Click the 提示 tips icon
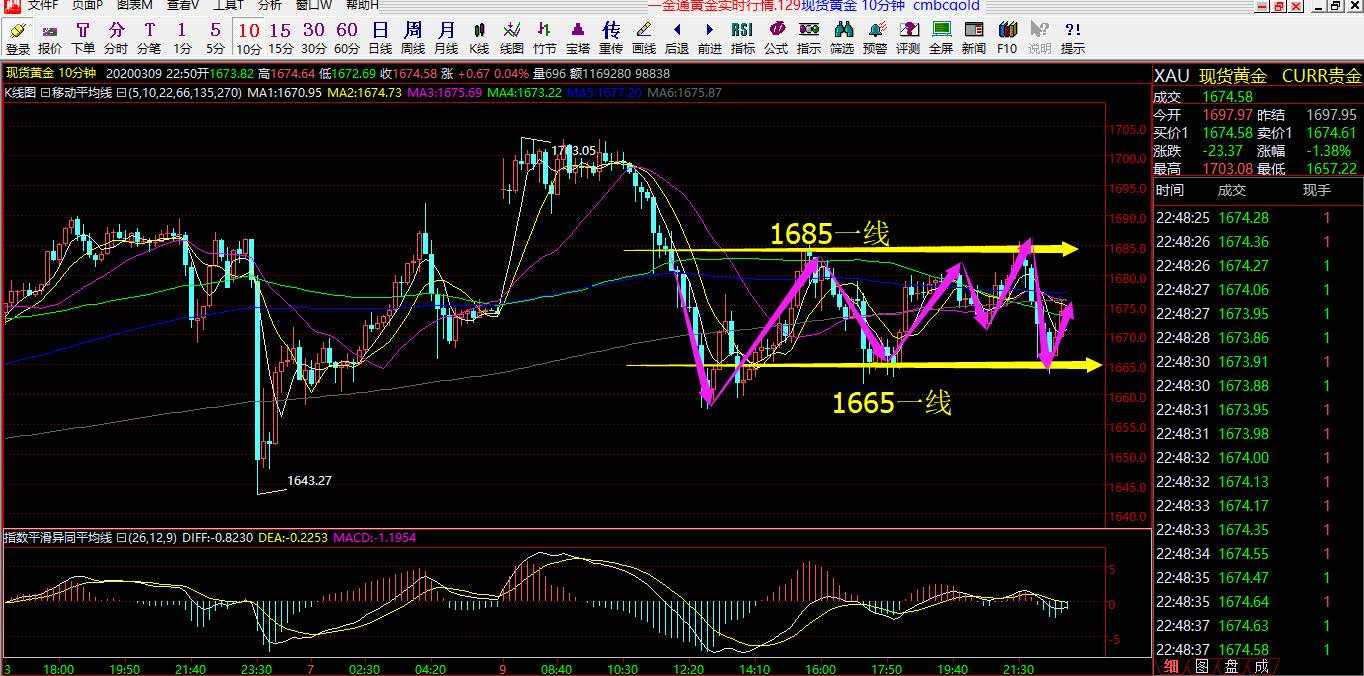This screenshot has height=676, width=1364. (1073, 38)
